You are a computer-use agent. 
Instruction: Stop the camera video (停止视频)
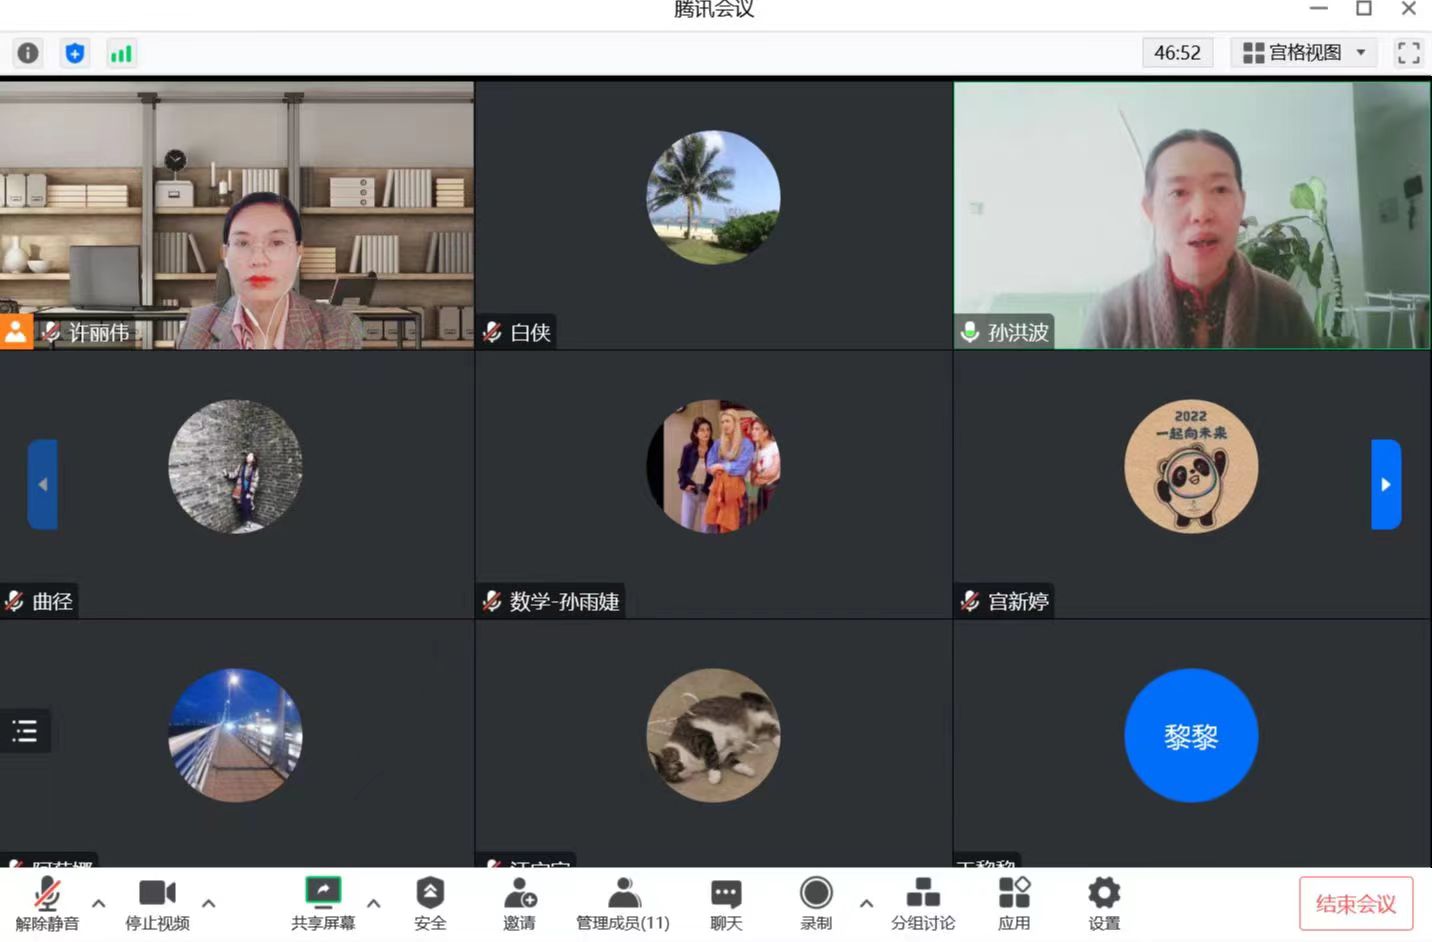(157, 903)
